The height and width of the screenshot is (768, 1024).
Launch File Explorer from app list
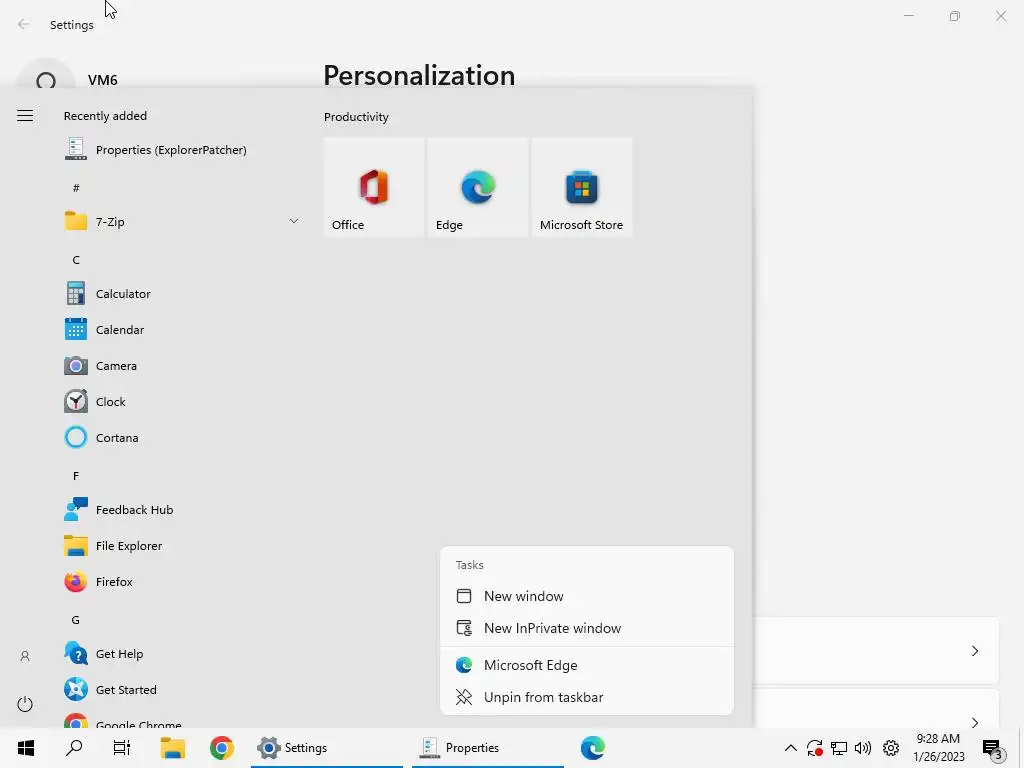(x=113, y=545)
